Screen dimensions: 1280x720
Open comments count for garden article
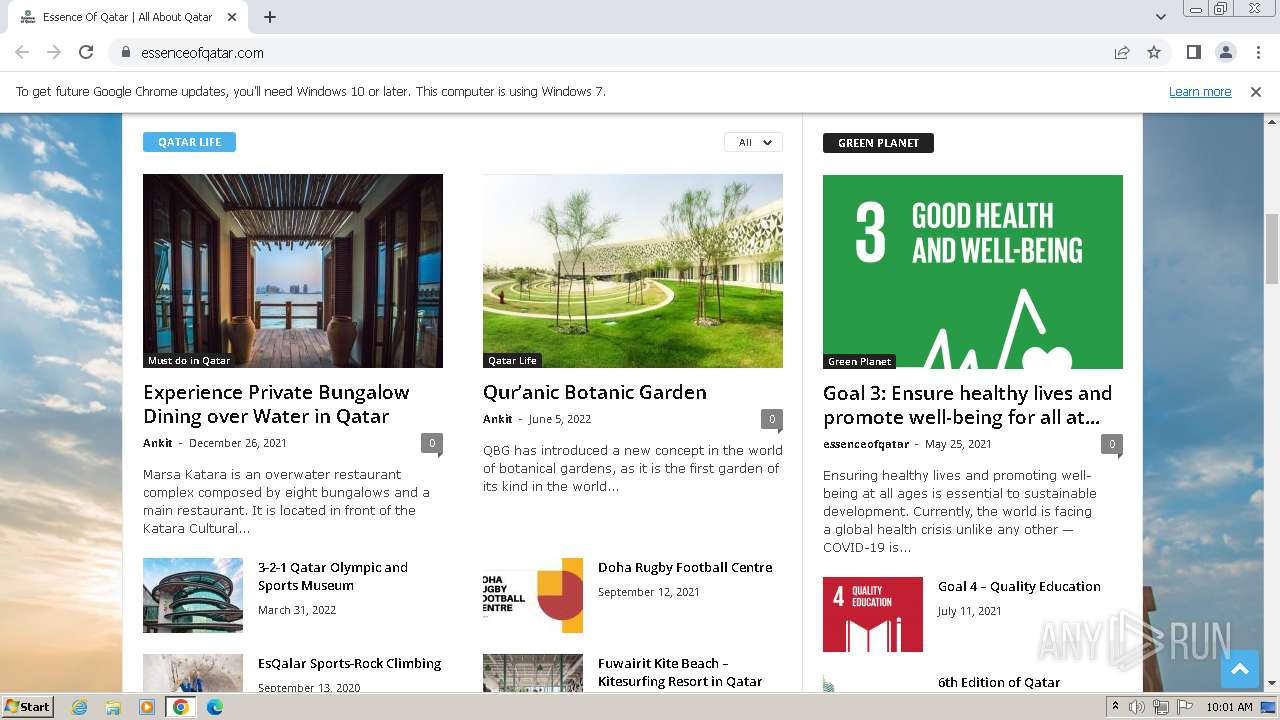(x=771, y=419)
